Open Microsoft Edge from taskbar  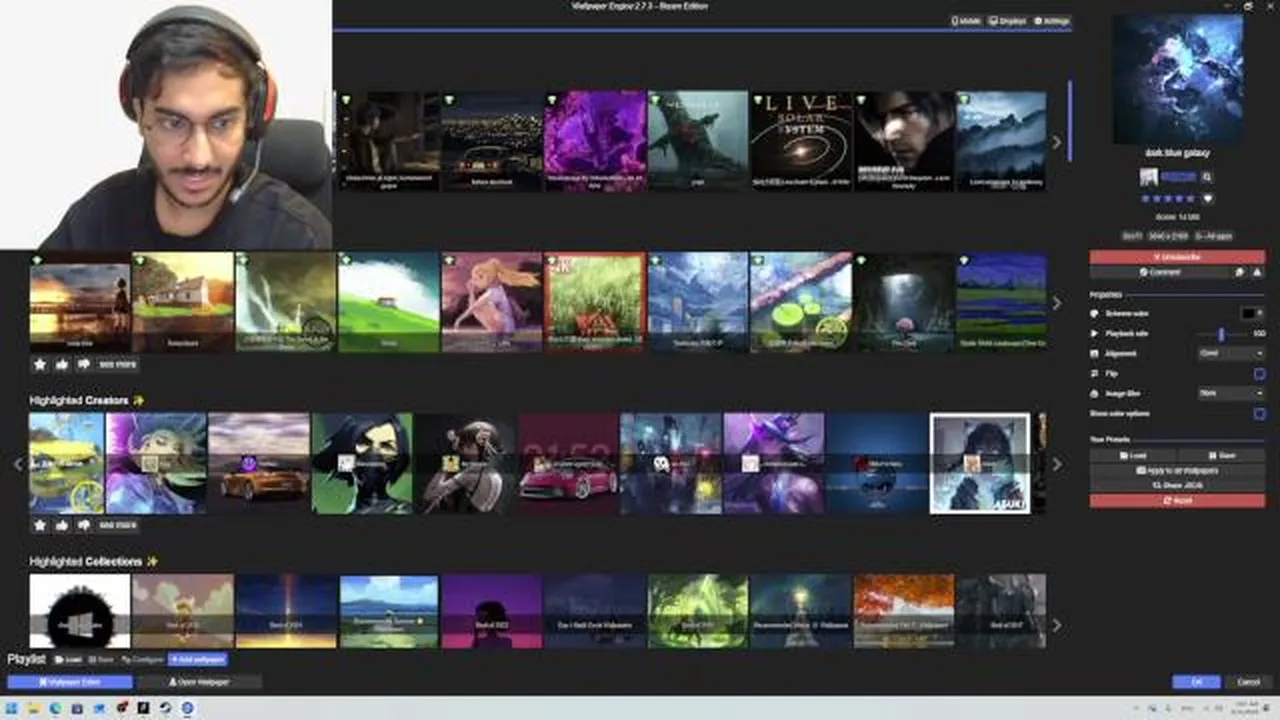coord(56,708)
